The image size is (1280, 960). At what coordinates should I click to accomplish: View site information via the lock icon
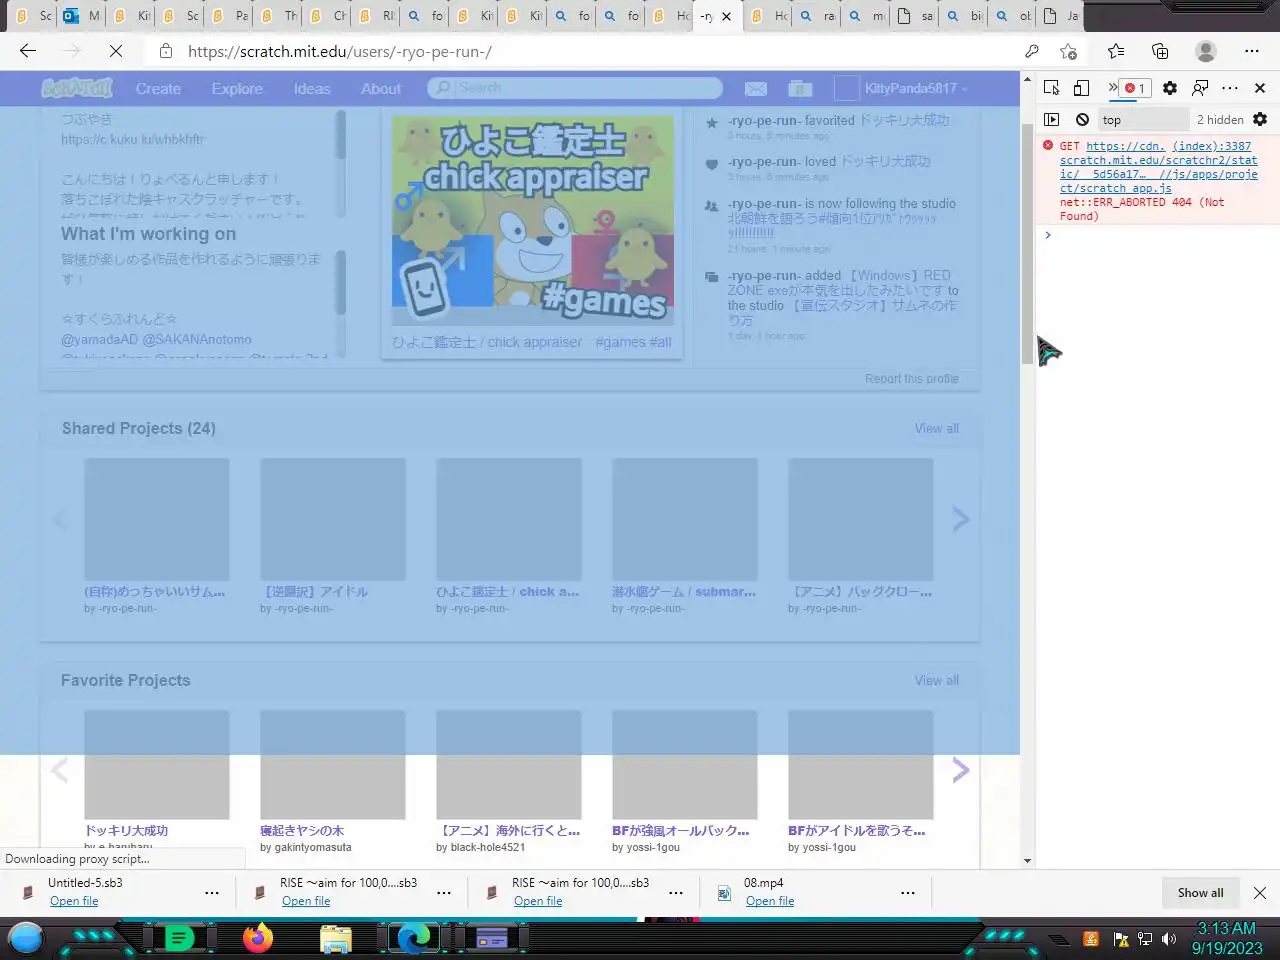click(166, 51)
